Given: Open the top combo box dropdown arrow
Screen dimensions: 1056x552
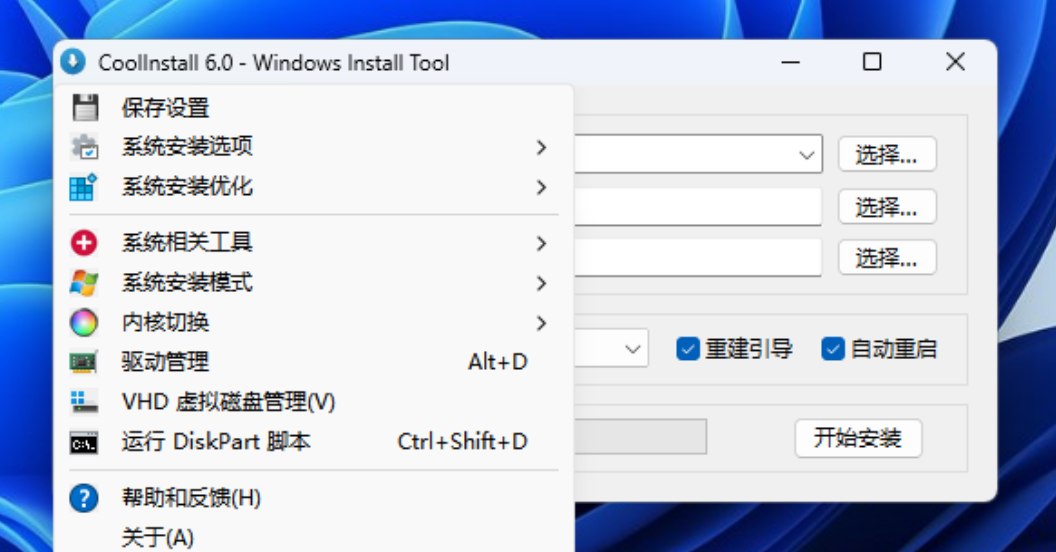Looking at the screenshot, I should [x=806, y=155].
